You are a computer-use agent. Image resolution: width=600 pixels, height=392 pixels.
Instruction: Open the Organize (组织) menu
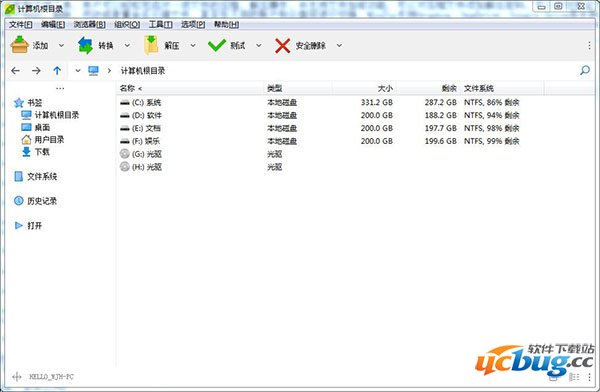coord(127,24)
